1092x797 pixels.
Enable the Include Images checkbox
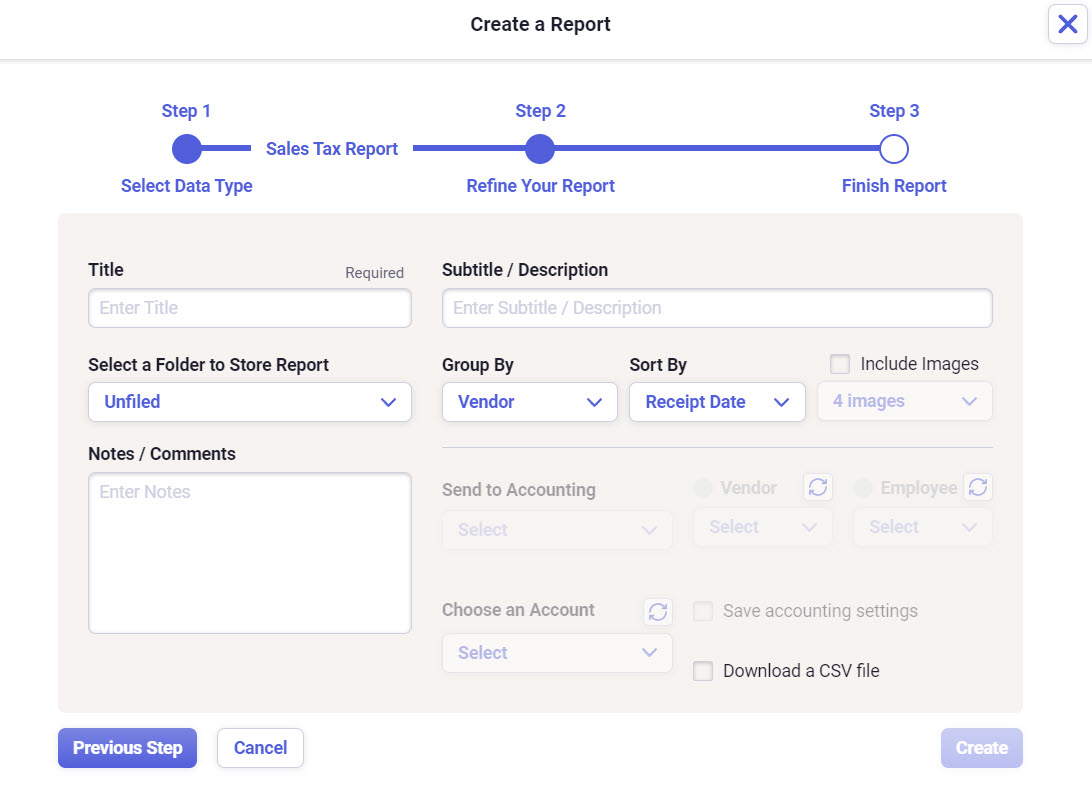[839, 364]
